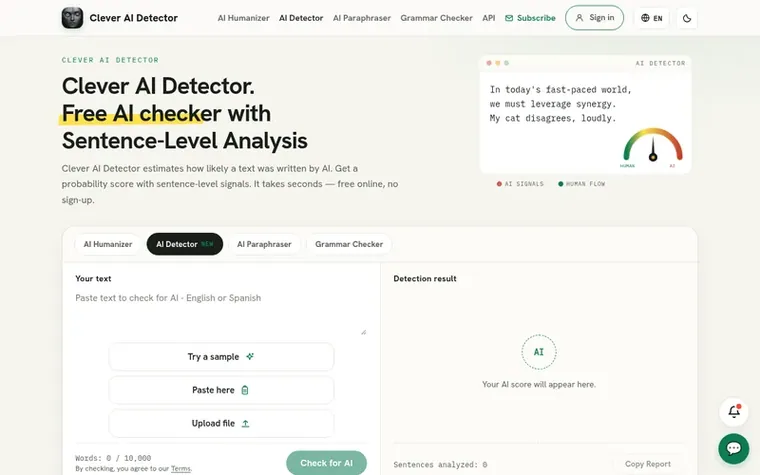Viewport: 760px width, 475px height.
Task: Open AI Humanizer in the top navigation
Action: [x=243, y=18]
